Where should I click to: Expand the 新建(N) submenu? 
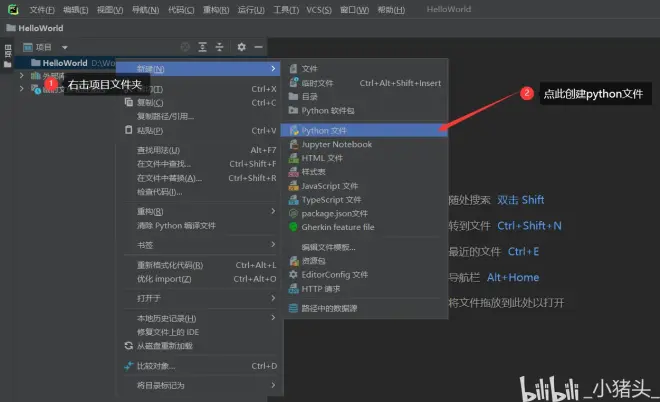(x=198, y=69)
